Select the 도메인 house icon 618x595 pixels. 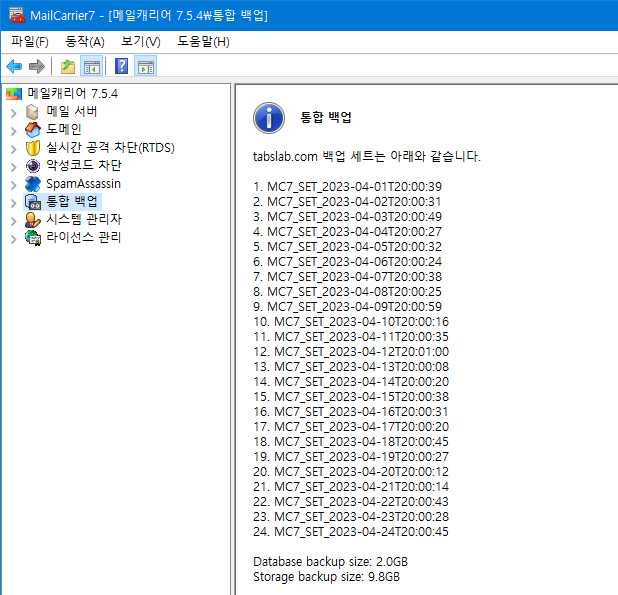(x=33, y=129)
